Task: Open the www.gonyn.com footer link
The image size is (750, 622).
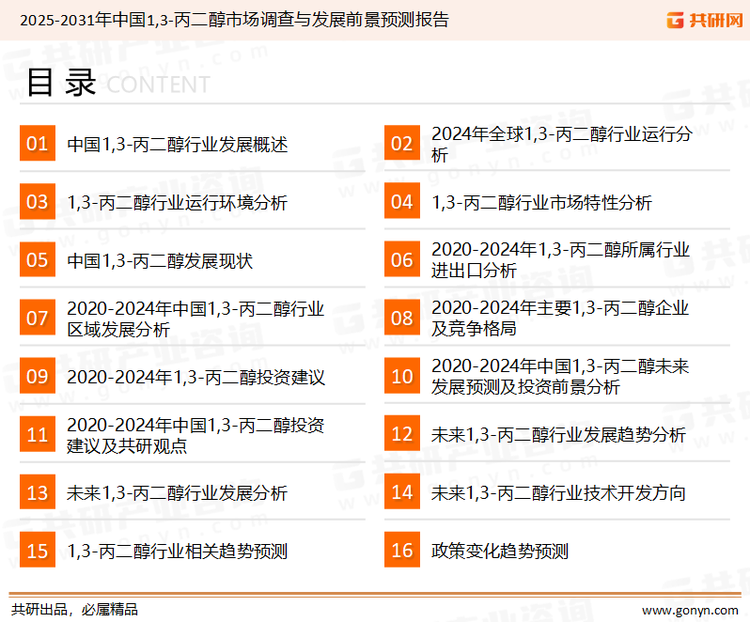Action: click(x=690, y=610)
